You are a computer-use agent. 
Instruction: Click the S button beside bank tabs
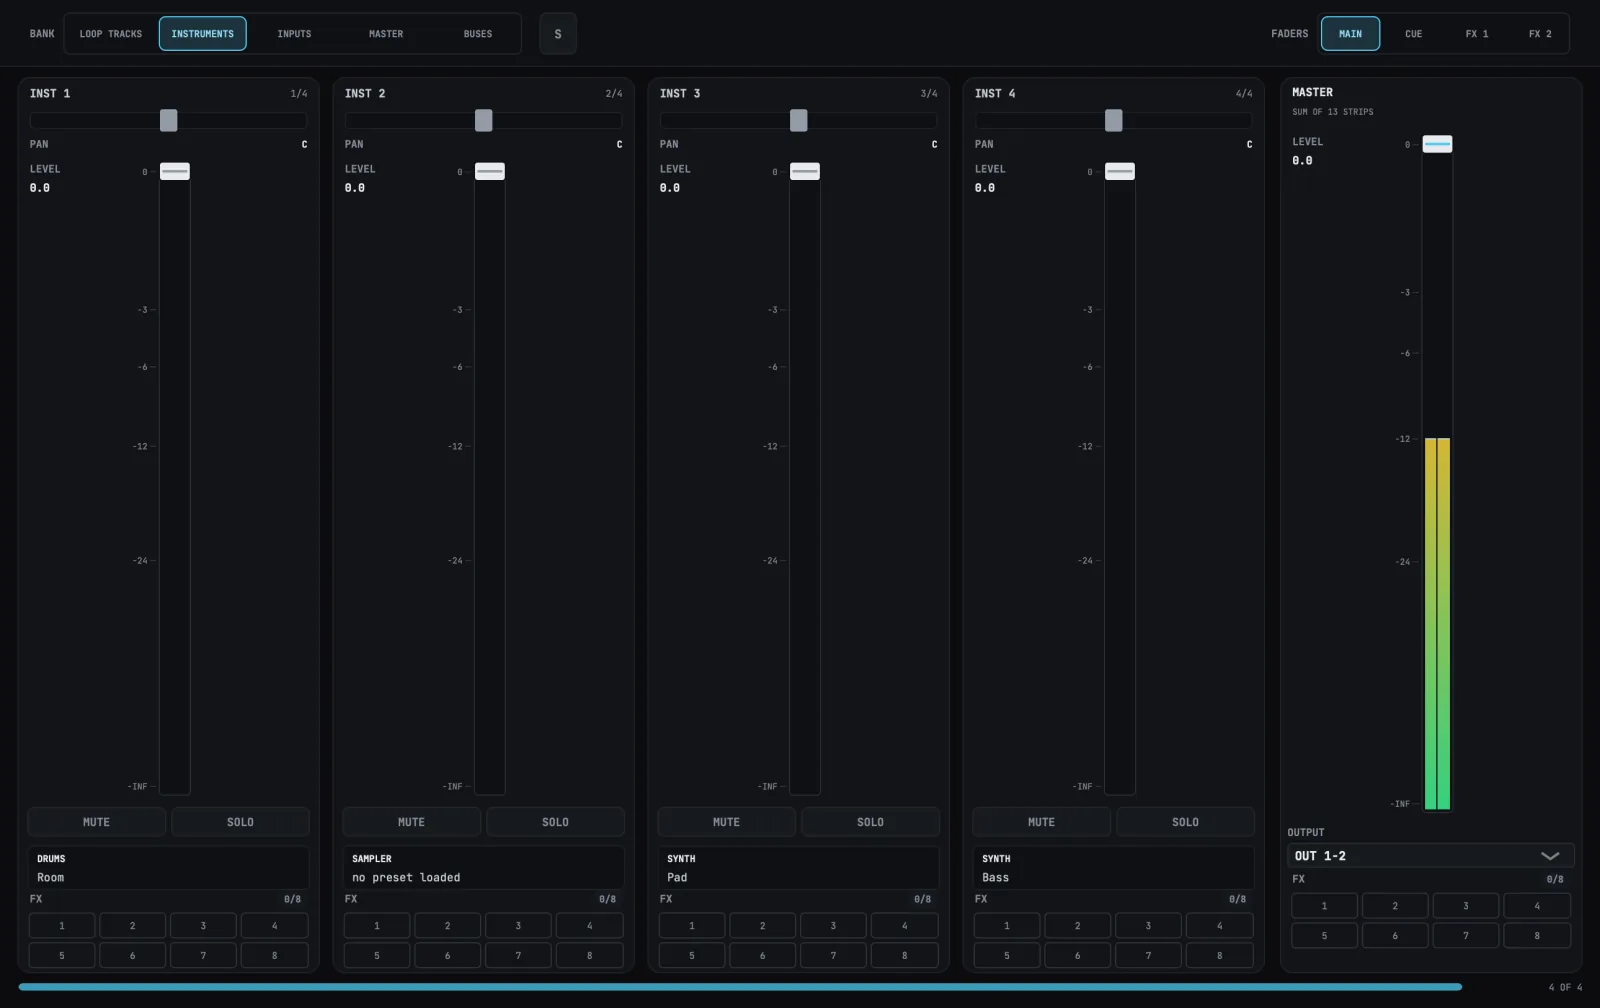pos(558,34)
